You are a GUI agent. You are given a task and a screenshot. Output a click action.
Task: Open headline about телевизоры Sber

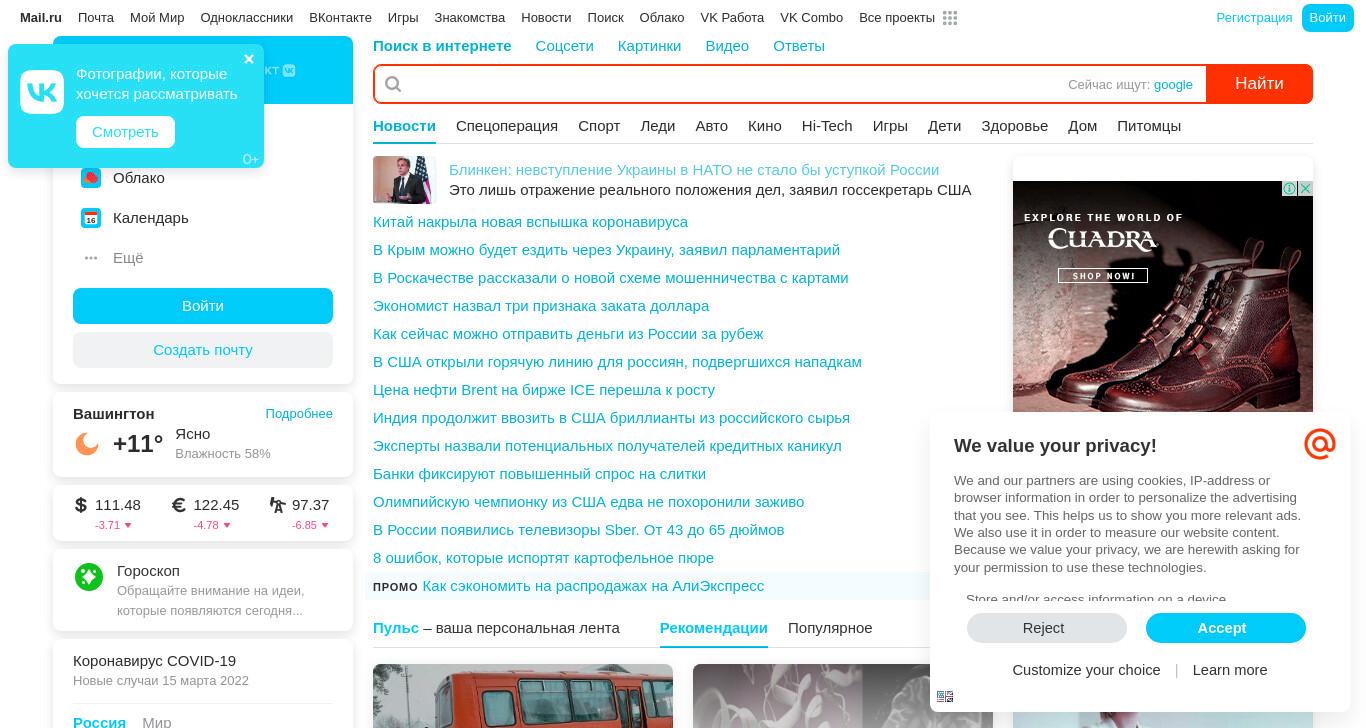(578, 530)
